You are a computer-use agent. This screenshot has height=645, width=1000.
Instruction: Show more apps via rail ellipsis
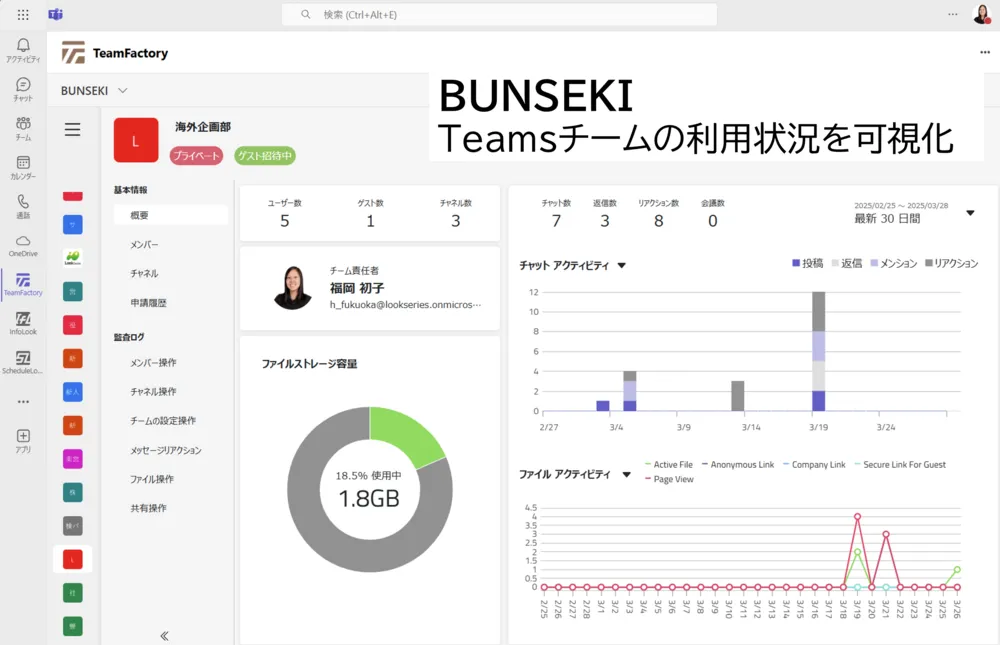click(23, 401)
